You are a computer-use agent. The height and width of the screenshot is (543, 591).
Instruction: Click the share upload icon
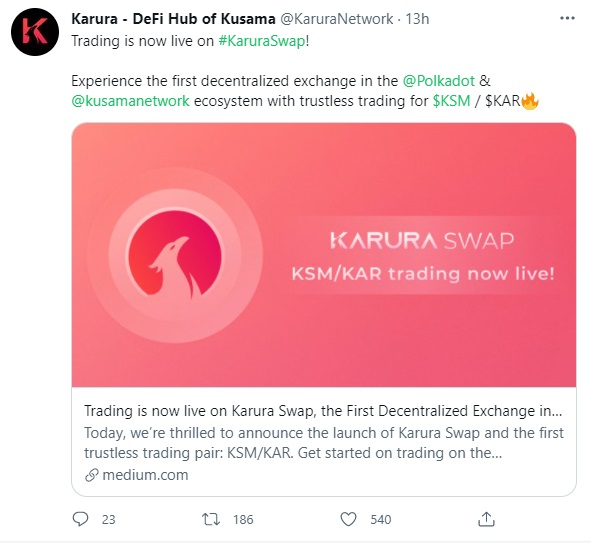point(486,519)
